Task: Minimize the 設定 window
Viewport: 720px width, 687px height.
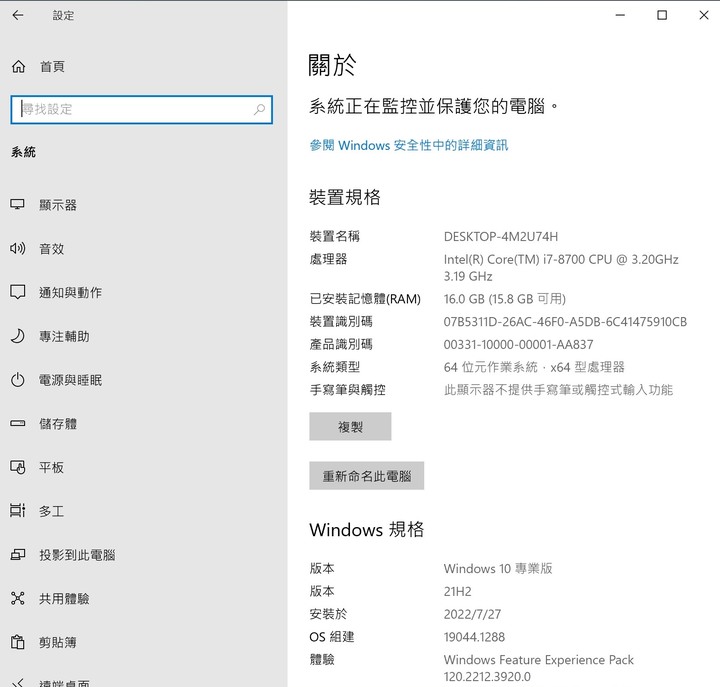Action: 620,15
